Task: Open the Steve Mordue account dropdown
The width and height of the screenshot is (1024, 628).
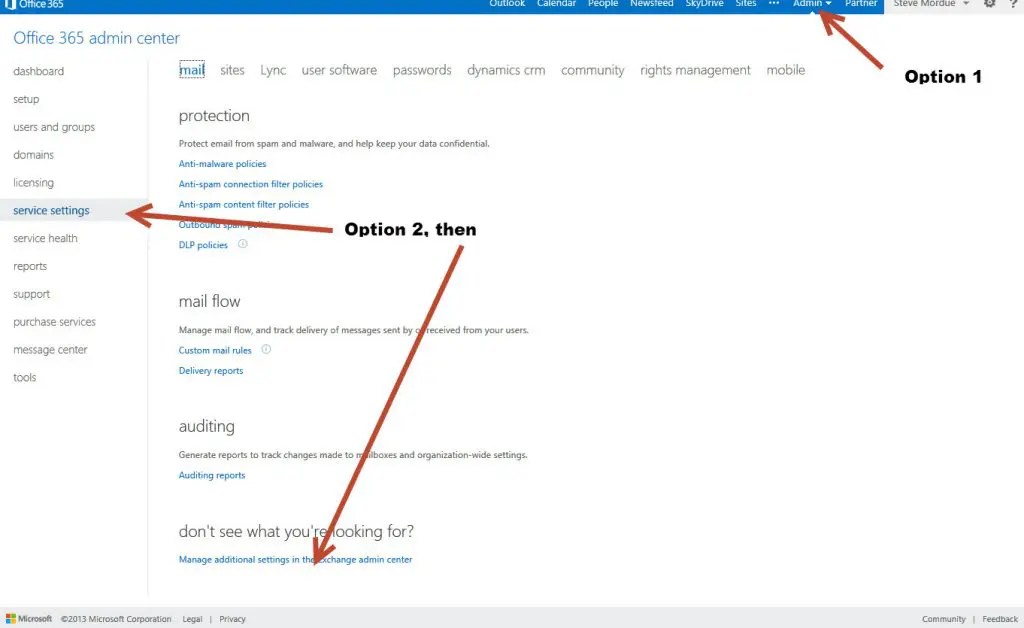Action: [x=929, y=4]
